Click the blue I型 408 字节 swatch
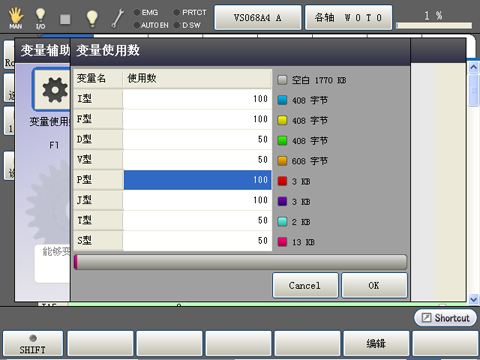 point(282,100)
